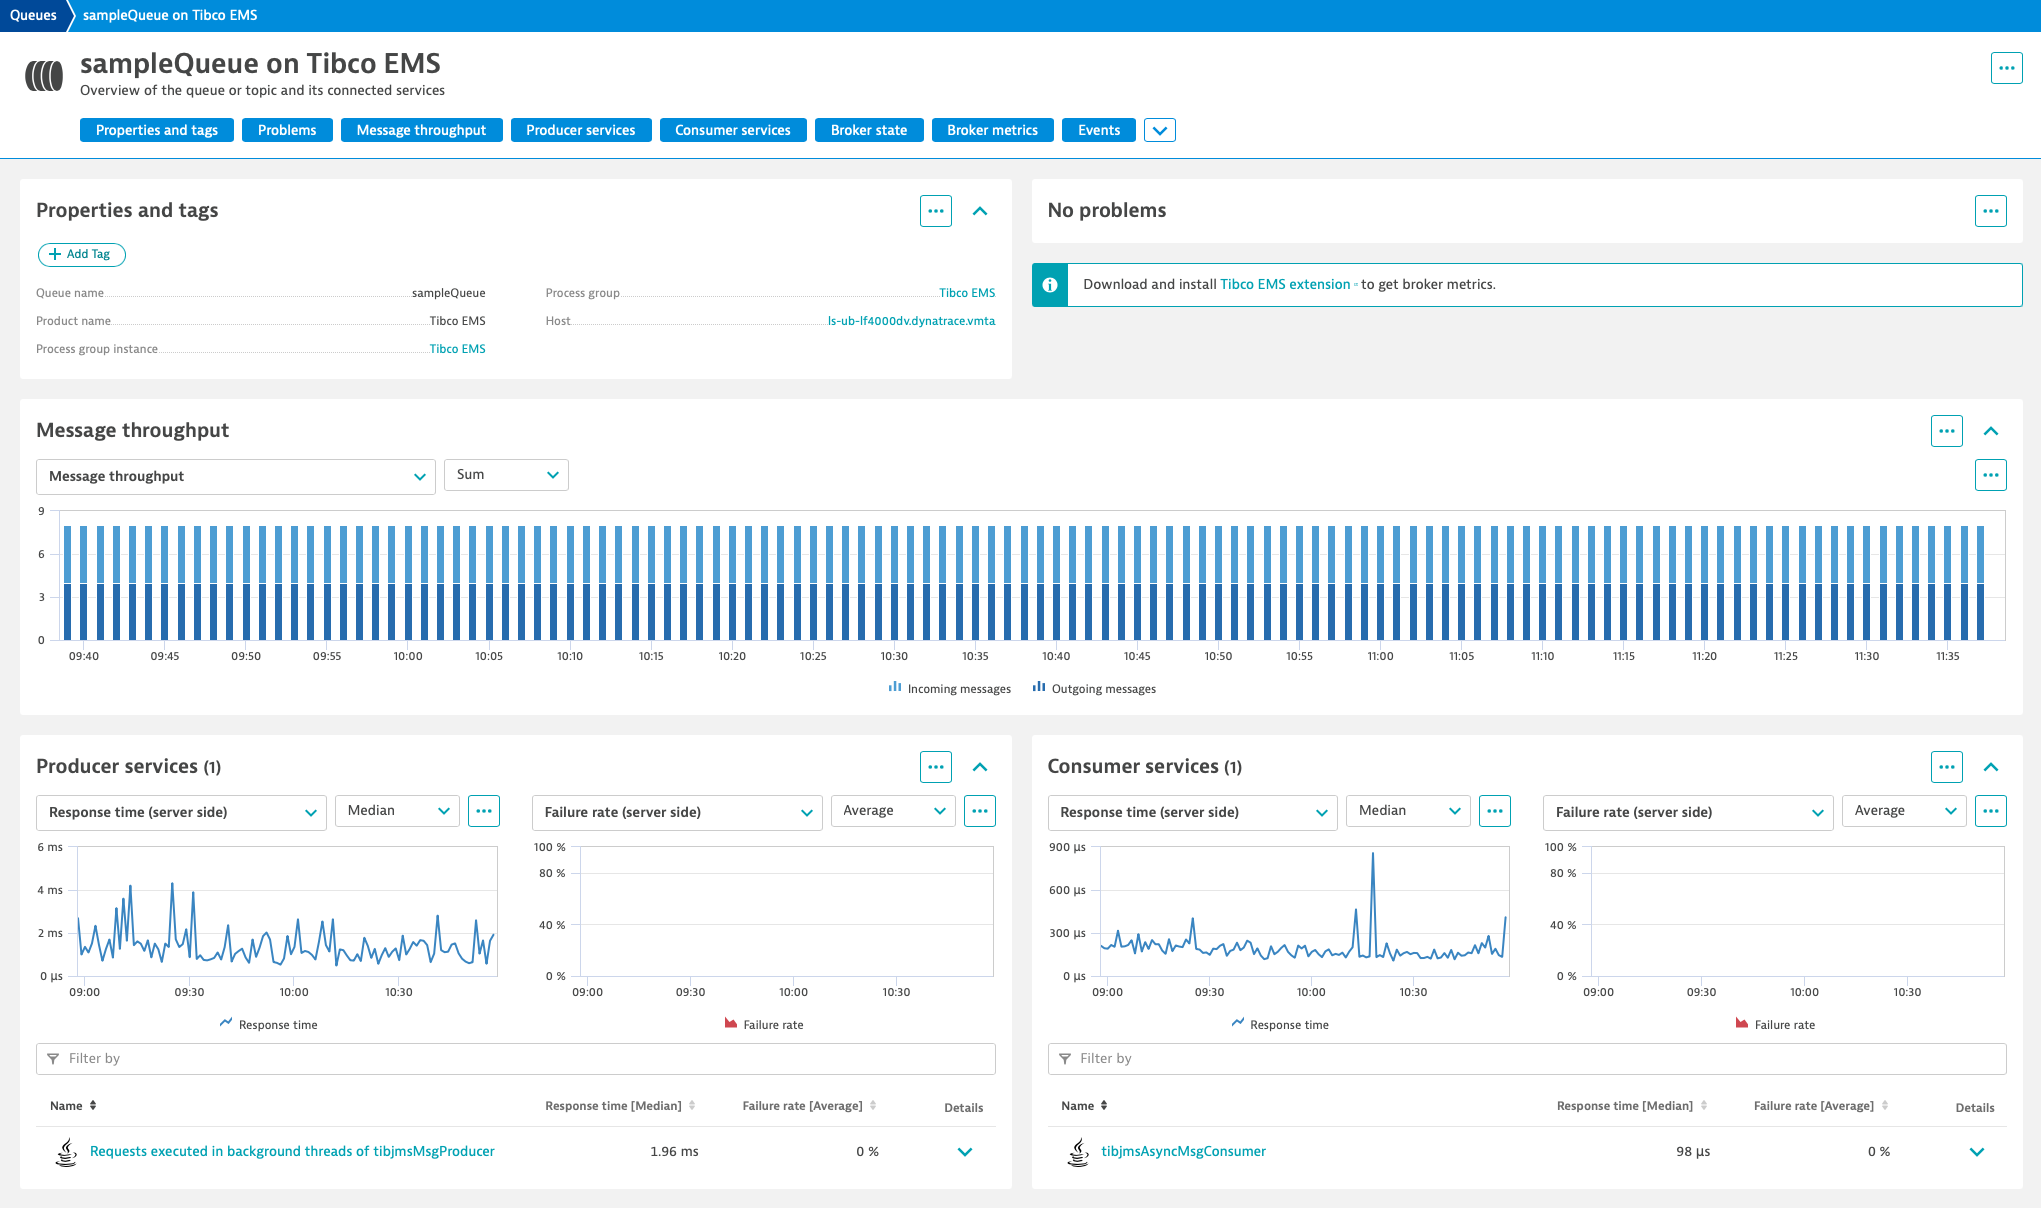Open Tibco EMS process group link
2041x1208 pixels.
click(967, 293)
